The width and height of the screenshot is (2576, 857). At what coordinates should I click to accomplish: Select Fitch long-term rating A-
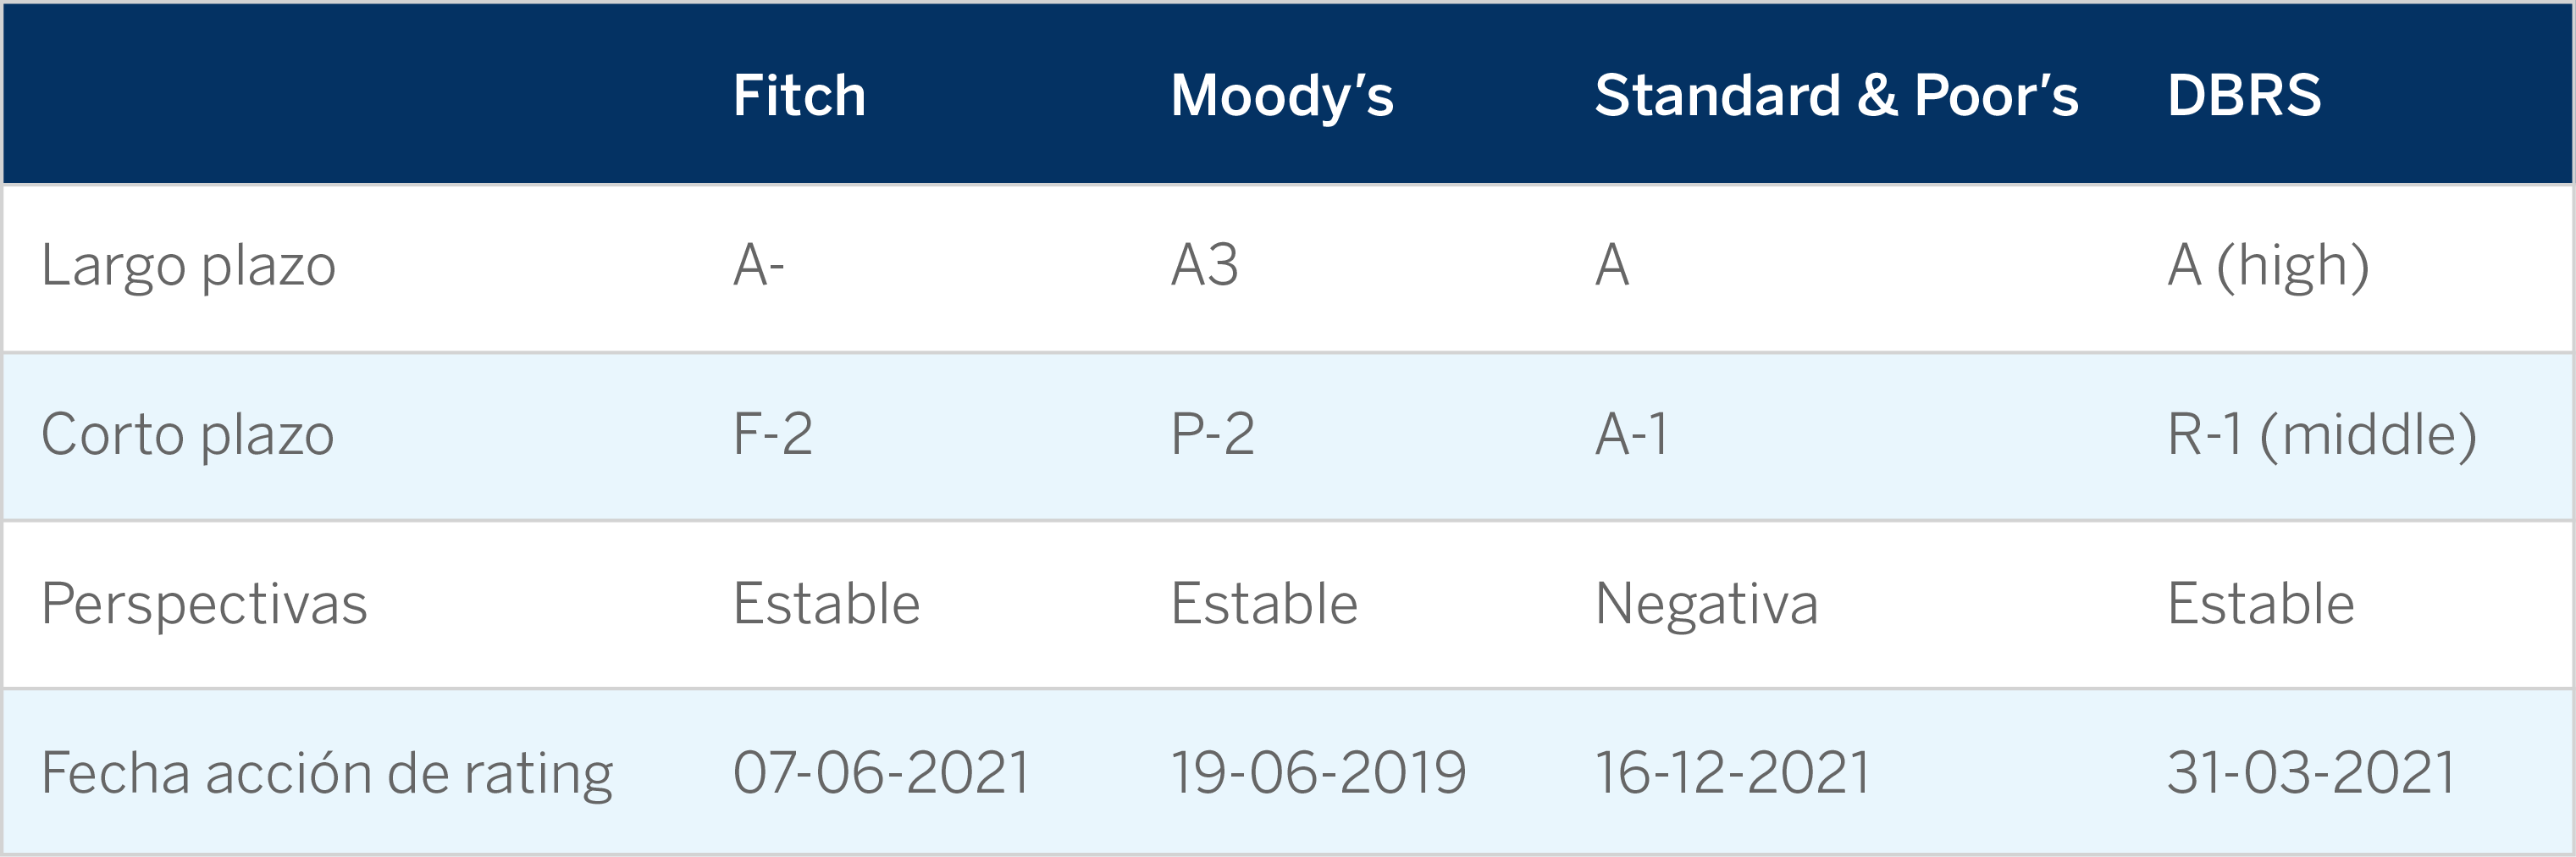click(758, 265)
